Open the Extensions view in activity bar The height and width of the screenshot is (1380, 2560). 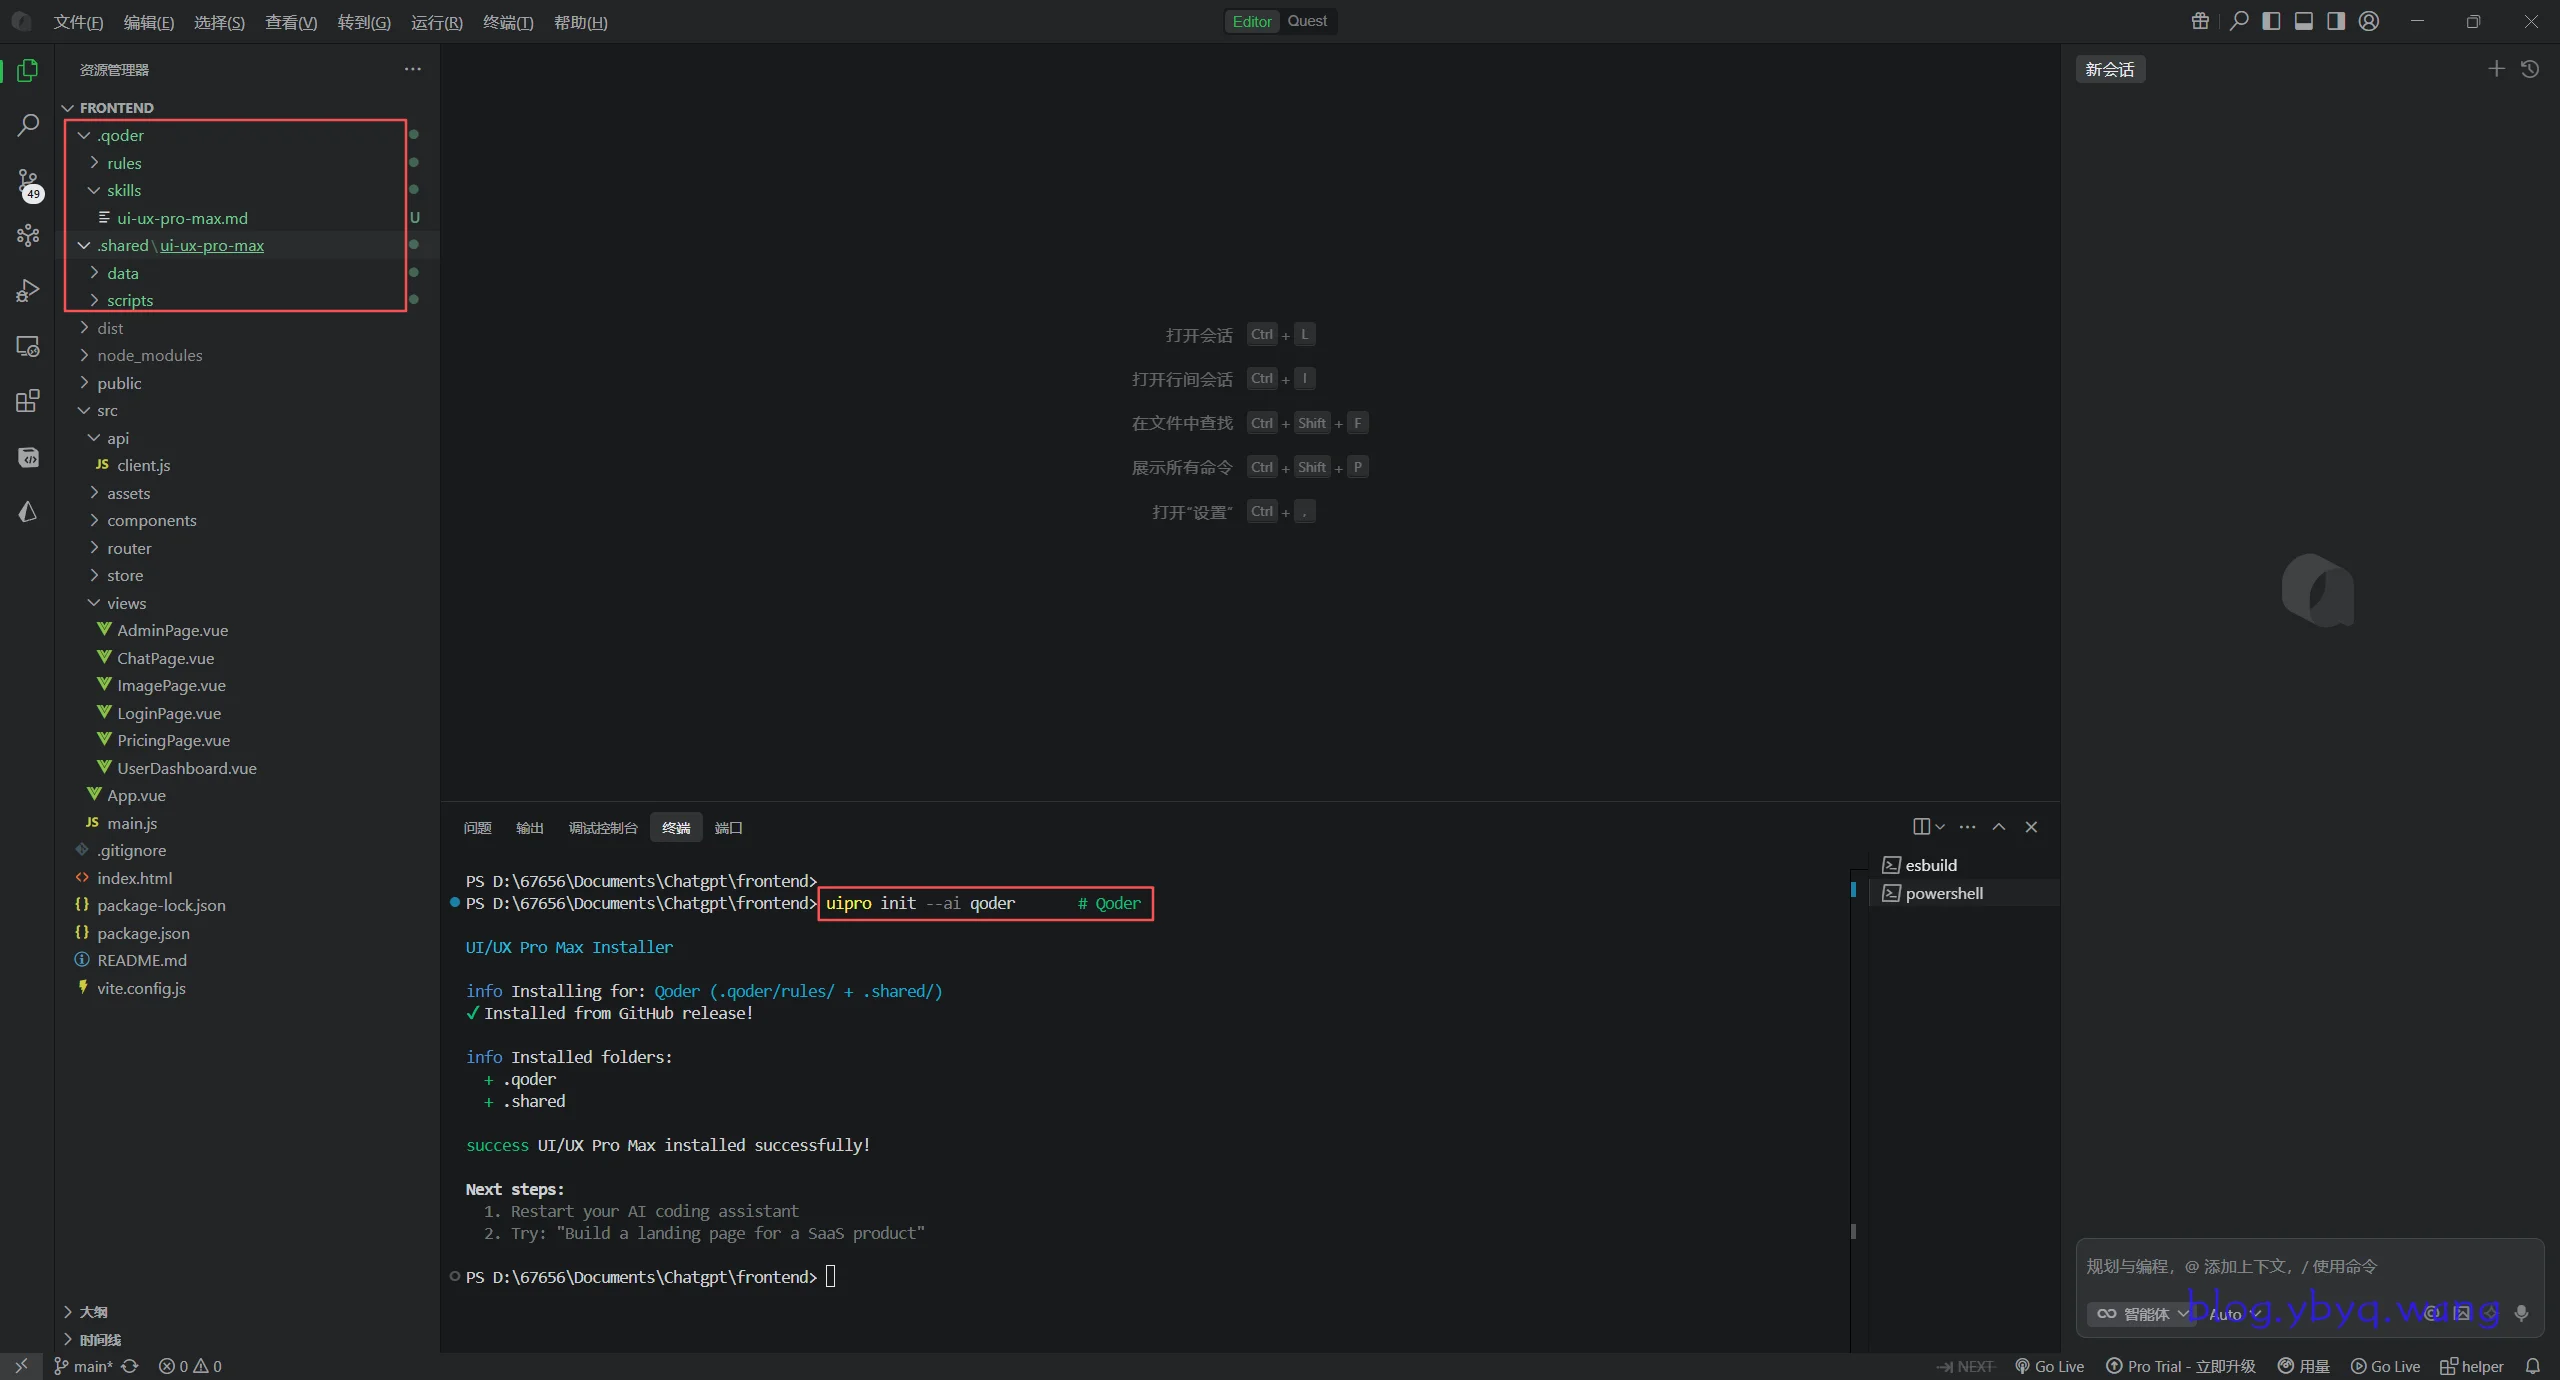(28, 401)
